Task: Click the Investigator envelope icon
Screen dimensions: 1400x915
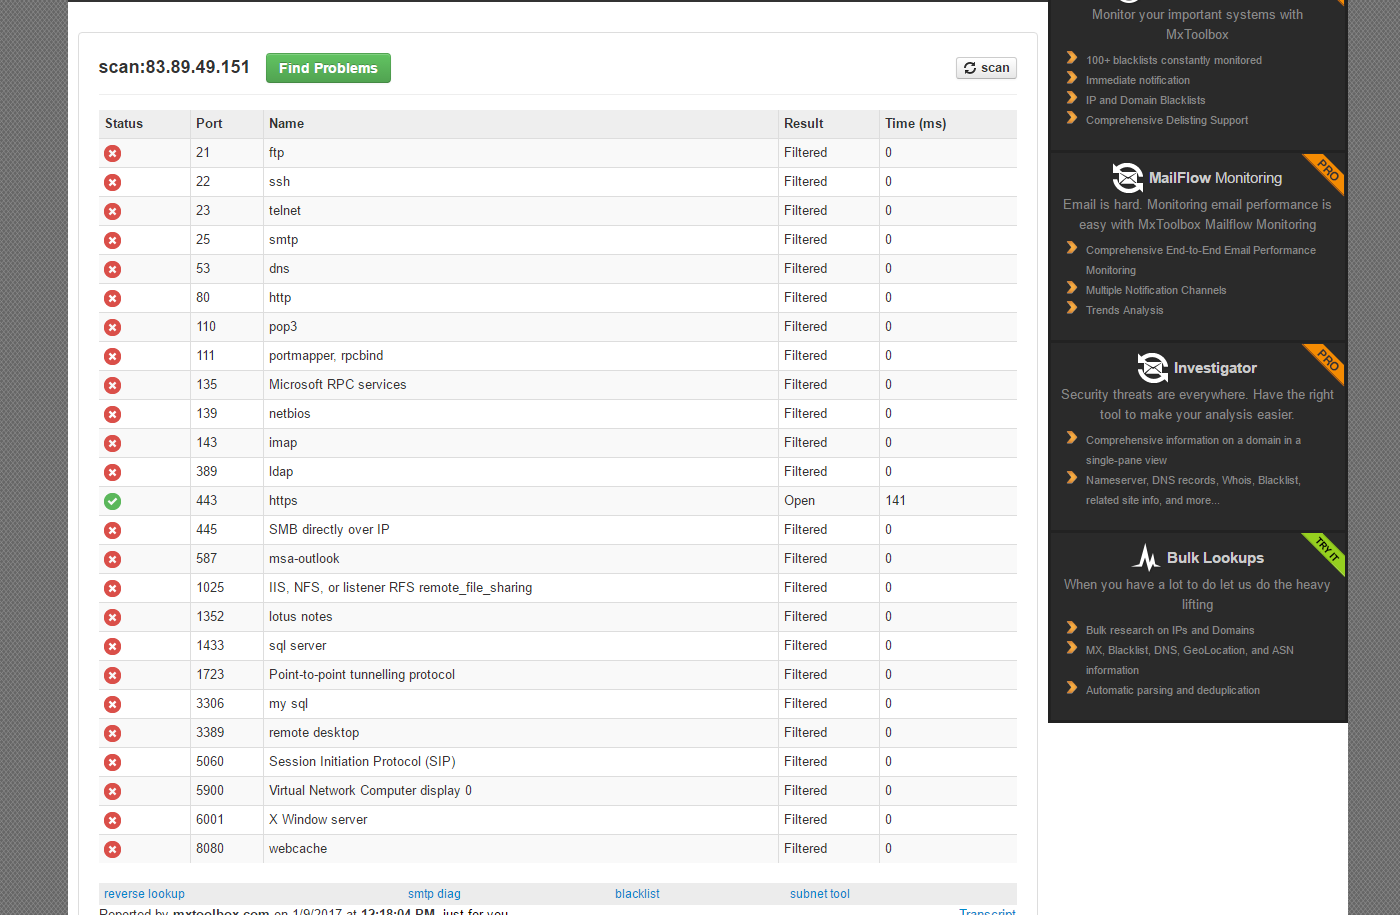Action: point(1152,368)
